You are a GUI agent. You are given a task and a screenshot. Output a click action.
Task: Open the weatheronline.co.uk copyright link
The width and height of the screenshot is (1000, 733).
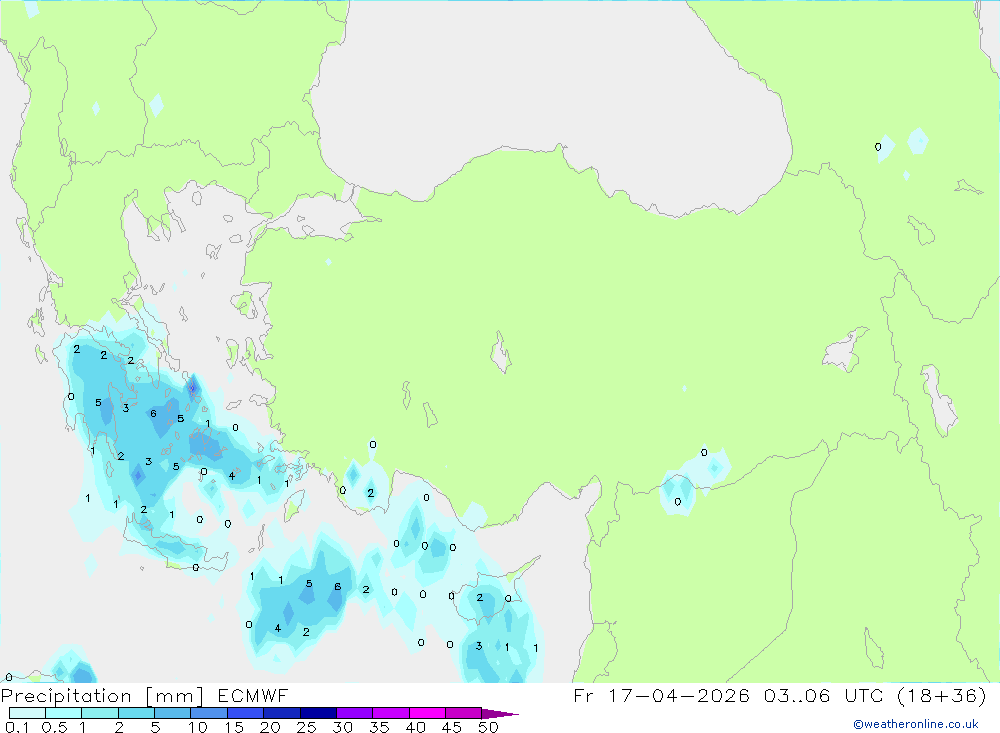tap(916, 724)
